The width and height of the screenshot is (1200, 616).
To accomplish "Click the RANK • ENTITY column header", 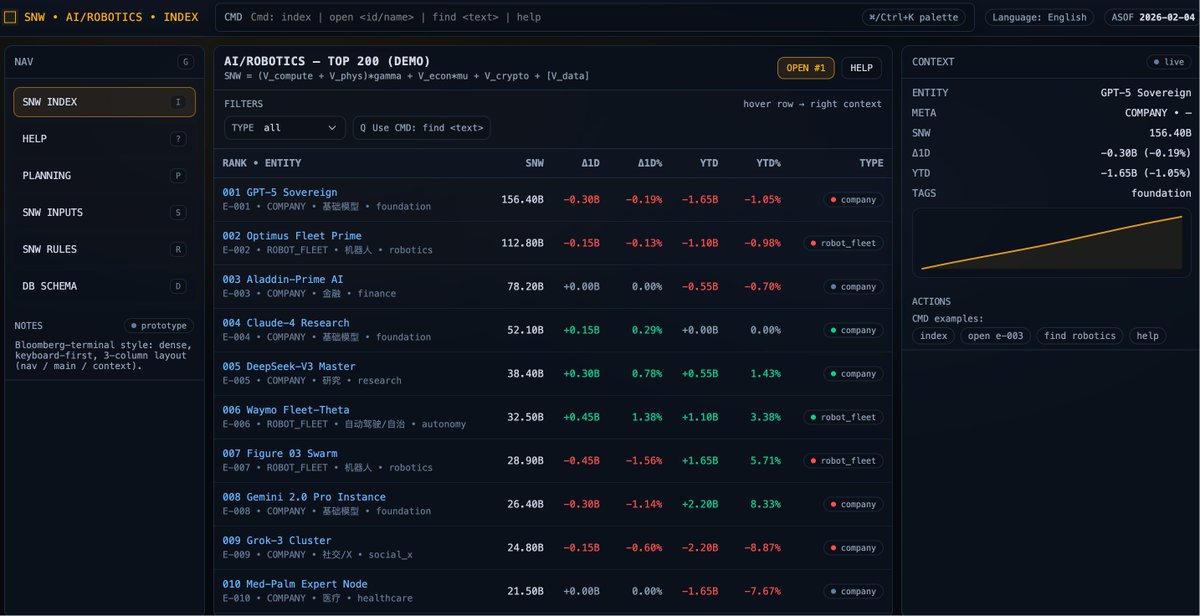I will tap(262, 163).
